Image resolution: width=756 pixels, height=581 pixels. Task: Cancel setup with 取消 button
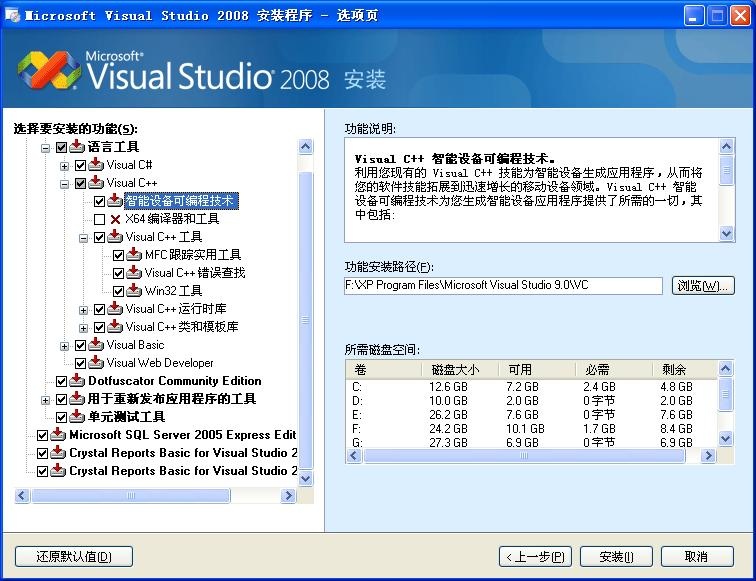[x=697, y=557]
